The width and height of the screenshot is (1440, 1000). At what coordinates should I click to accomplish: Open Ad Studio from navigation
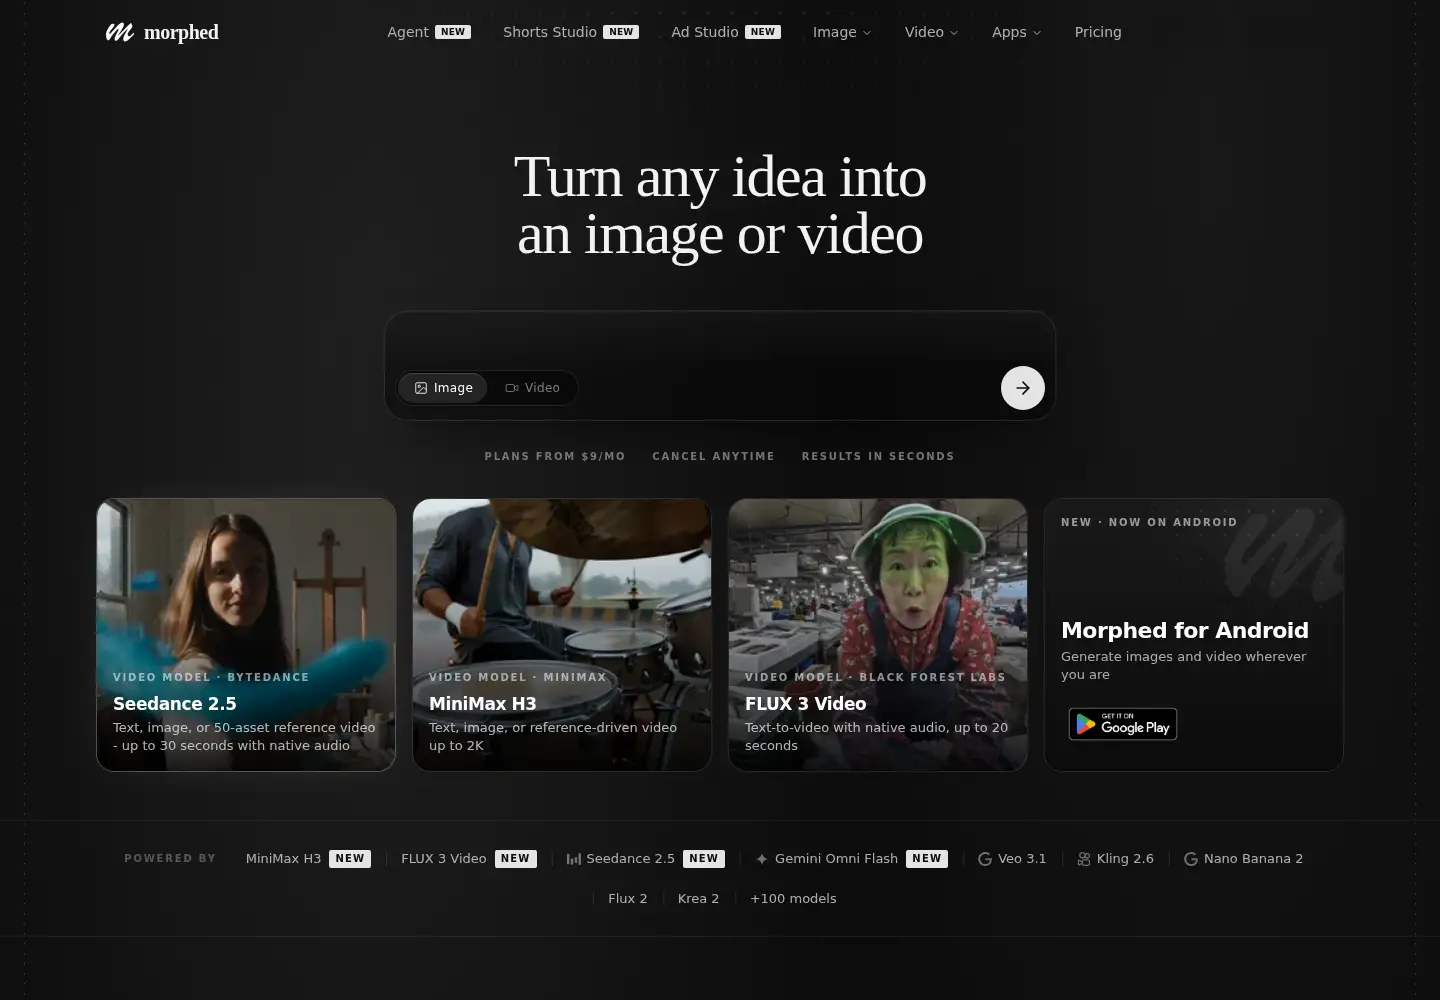point(726,32)
